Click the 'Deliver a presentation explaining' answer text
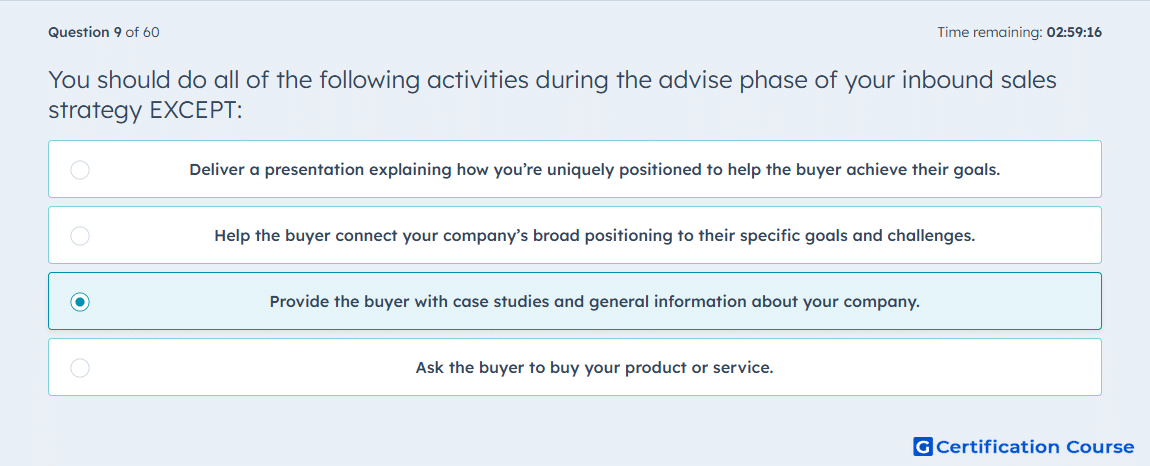Screen dimensions: 1150x466 click(595, 170)
